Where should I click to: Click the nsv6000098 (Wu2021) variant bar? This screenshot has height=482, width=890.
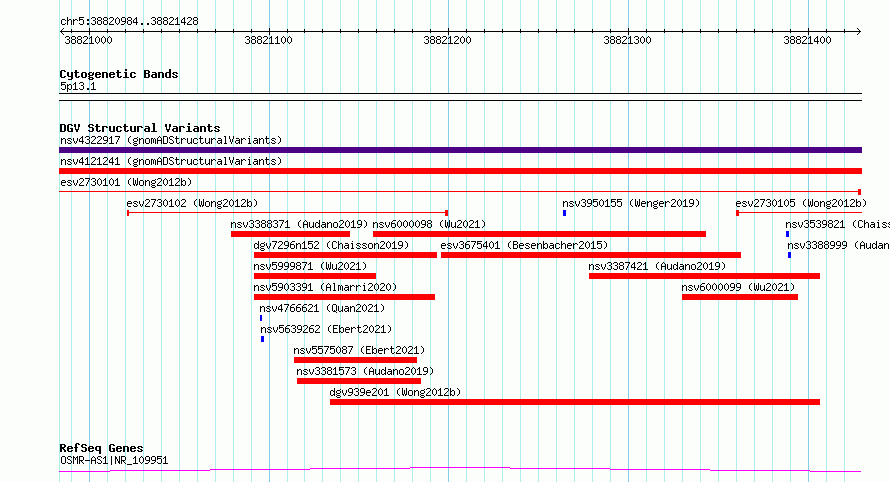539,234
